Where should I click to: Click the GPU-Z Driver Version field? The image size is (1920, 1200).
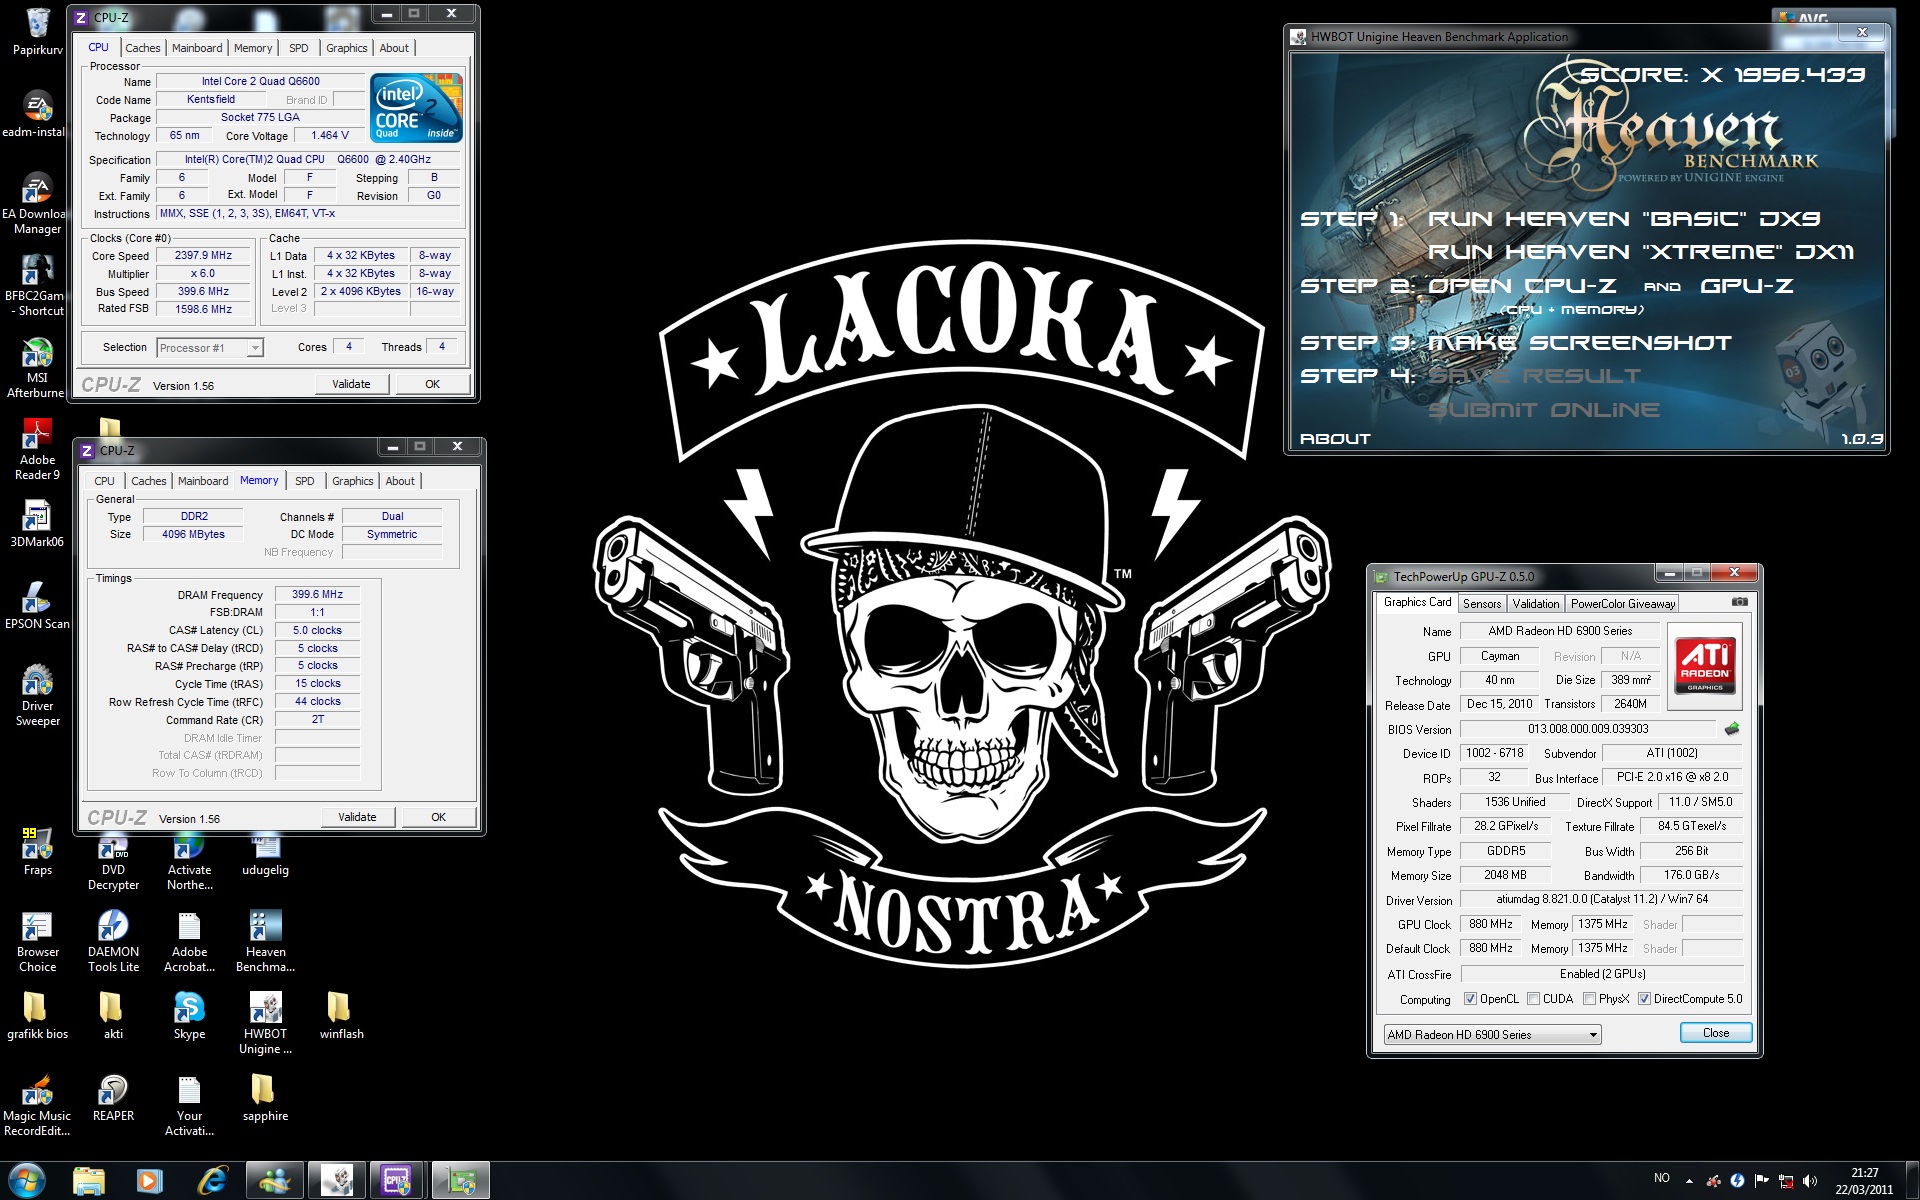click(x=1601, y=899)
